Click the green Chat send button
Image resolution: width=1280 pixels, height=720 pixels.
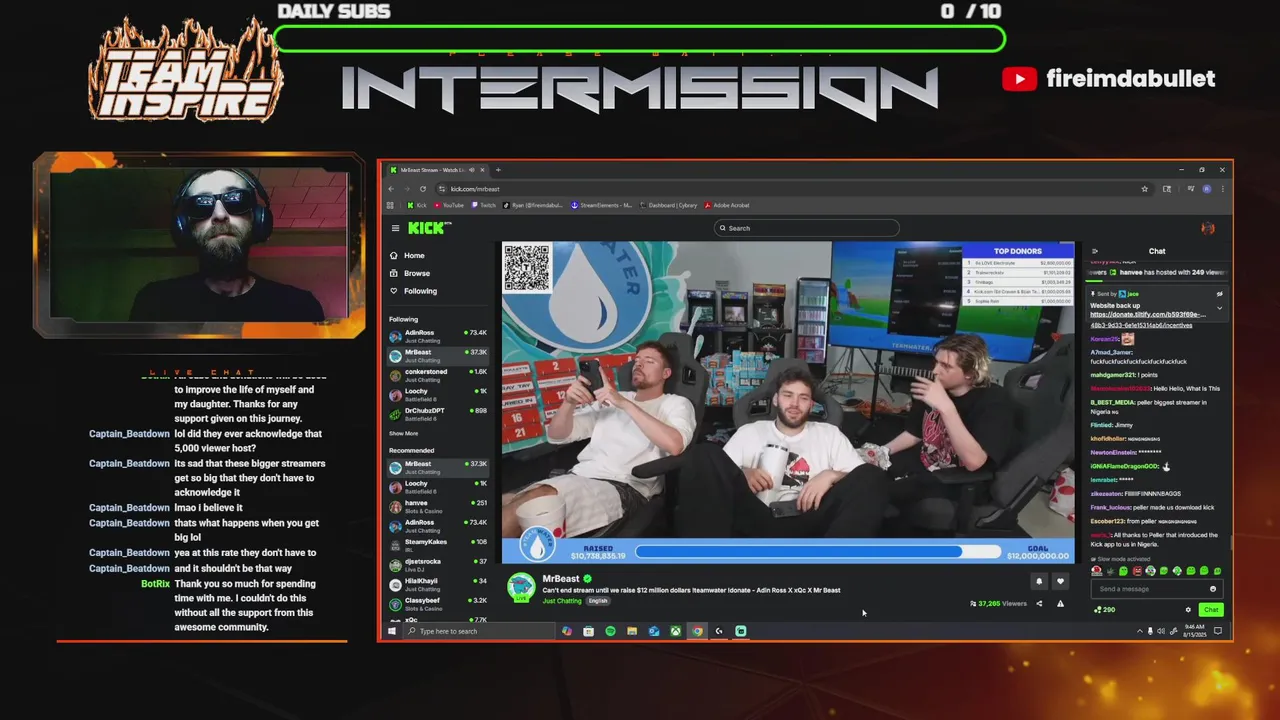point(1211,610)
